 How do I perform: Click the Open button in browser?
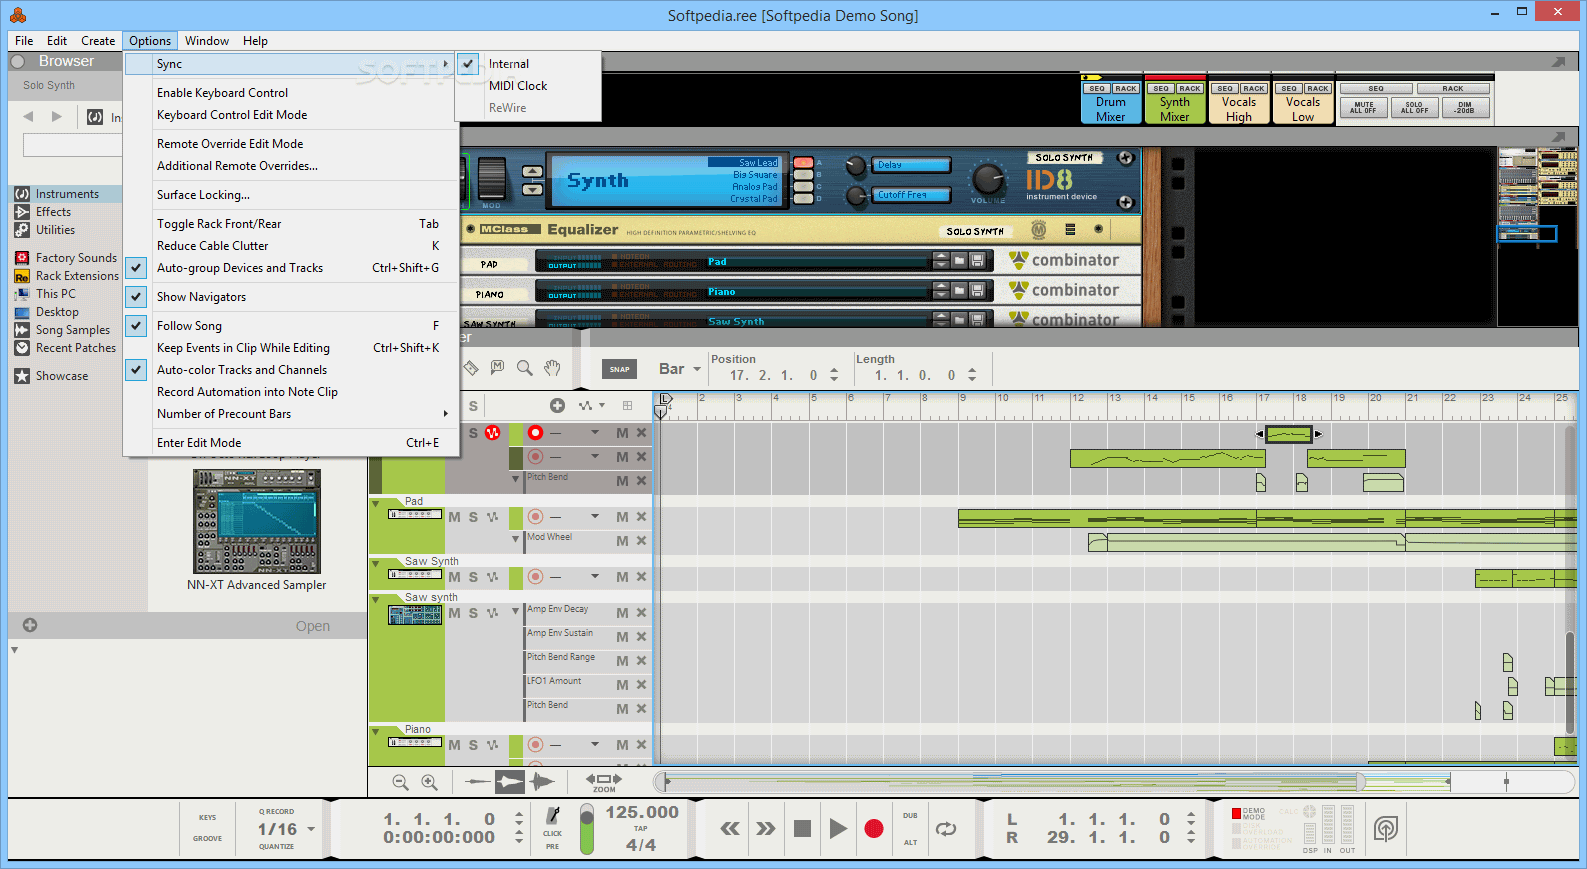[313, 626]
